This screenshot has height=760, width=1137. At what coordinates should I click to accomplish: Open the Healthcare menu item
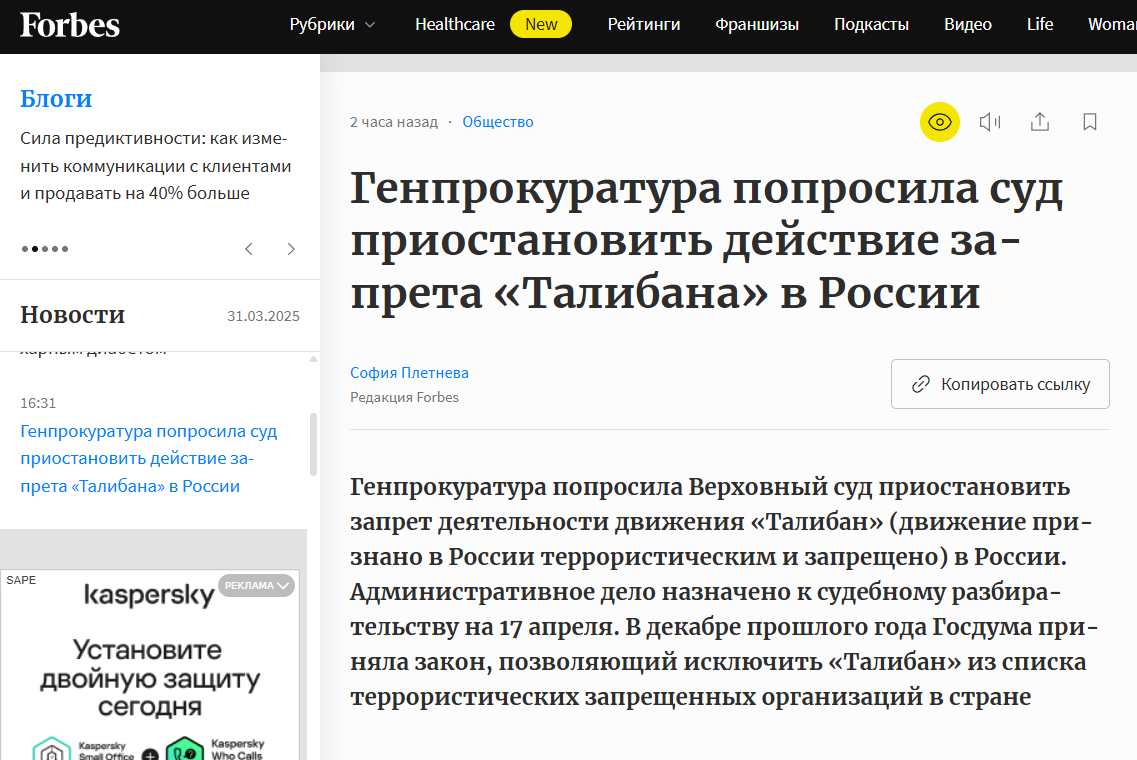point(454,25)
